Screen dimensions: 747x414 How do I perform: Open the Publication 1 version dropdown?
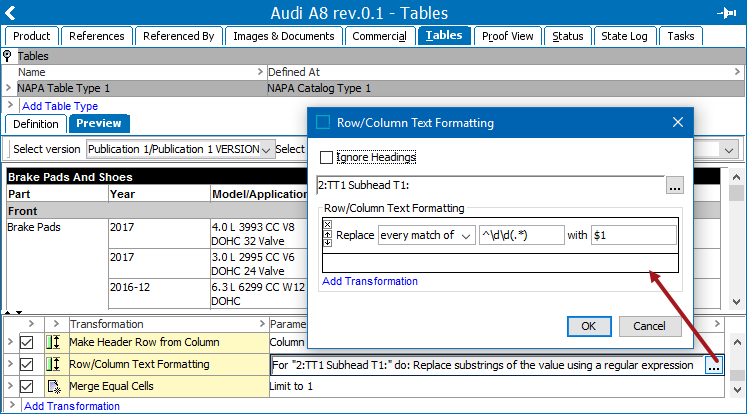coord(180,149)
